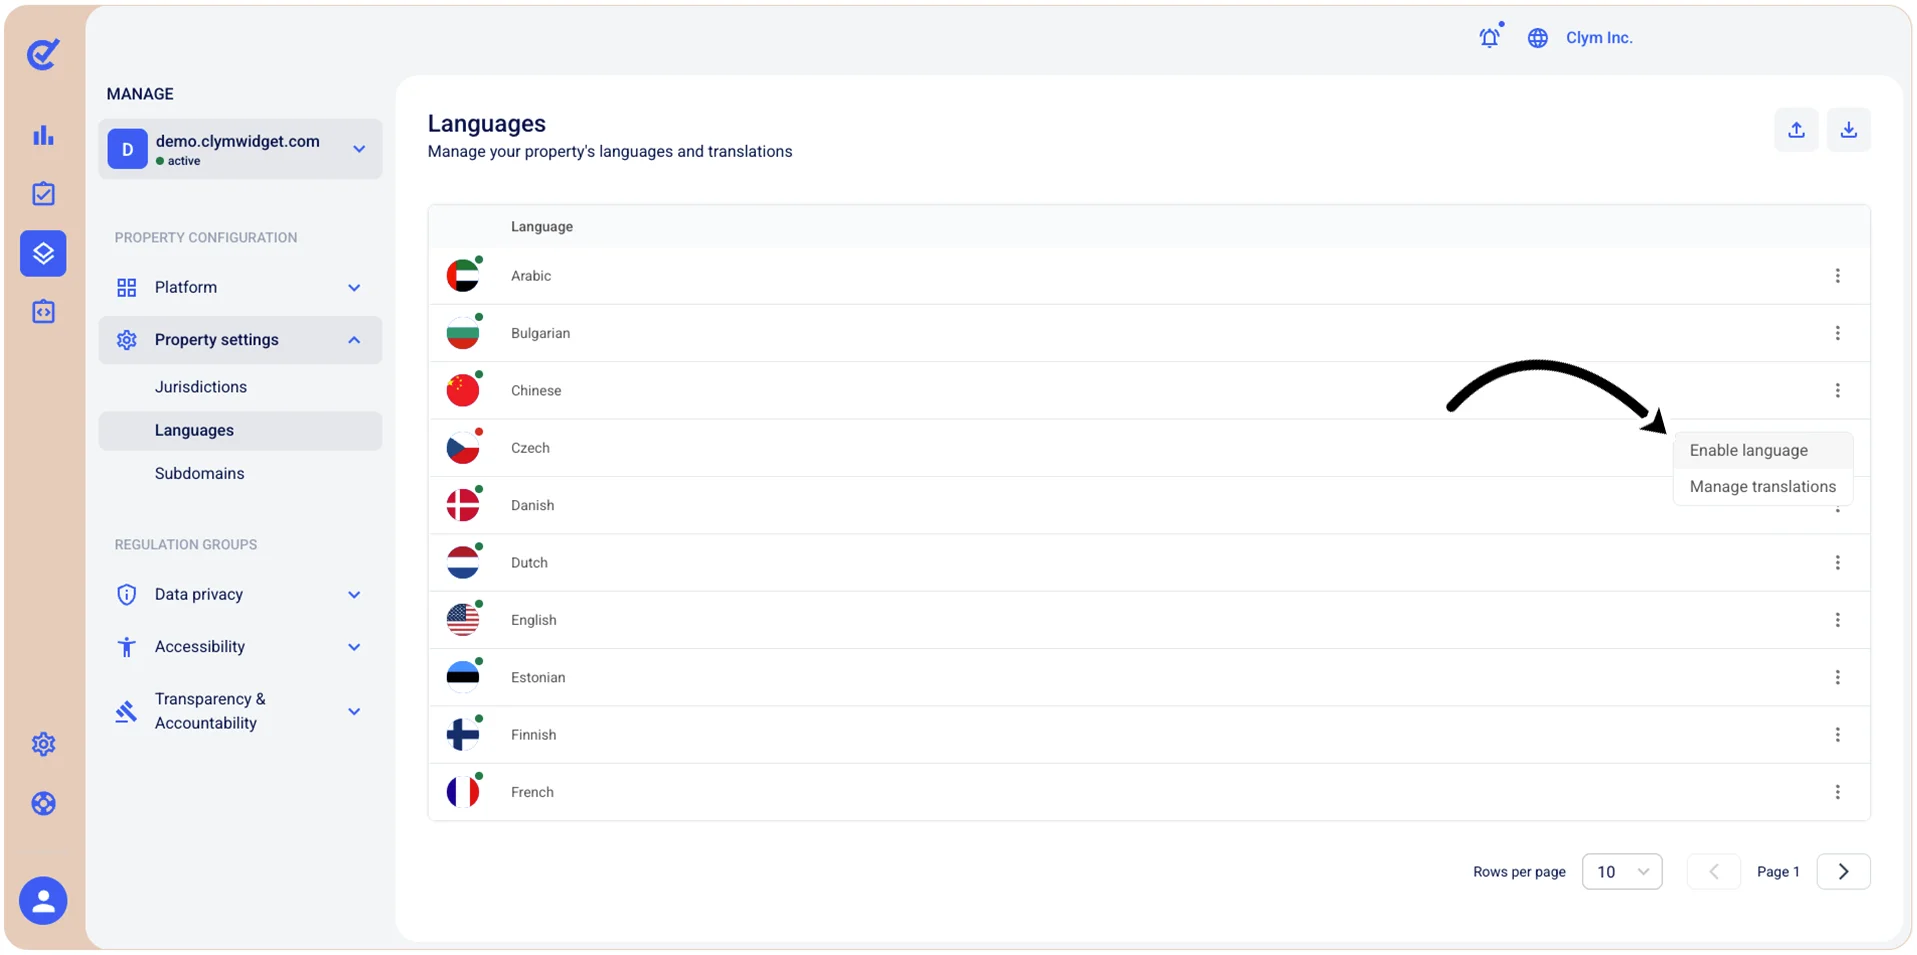Click the Accessibility person icon

click(x=126, y=647)
